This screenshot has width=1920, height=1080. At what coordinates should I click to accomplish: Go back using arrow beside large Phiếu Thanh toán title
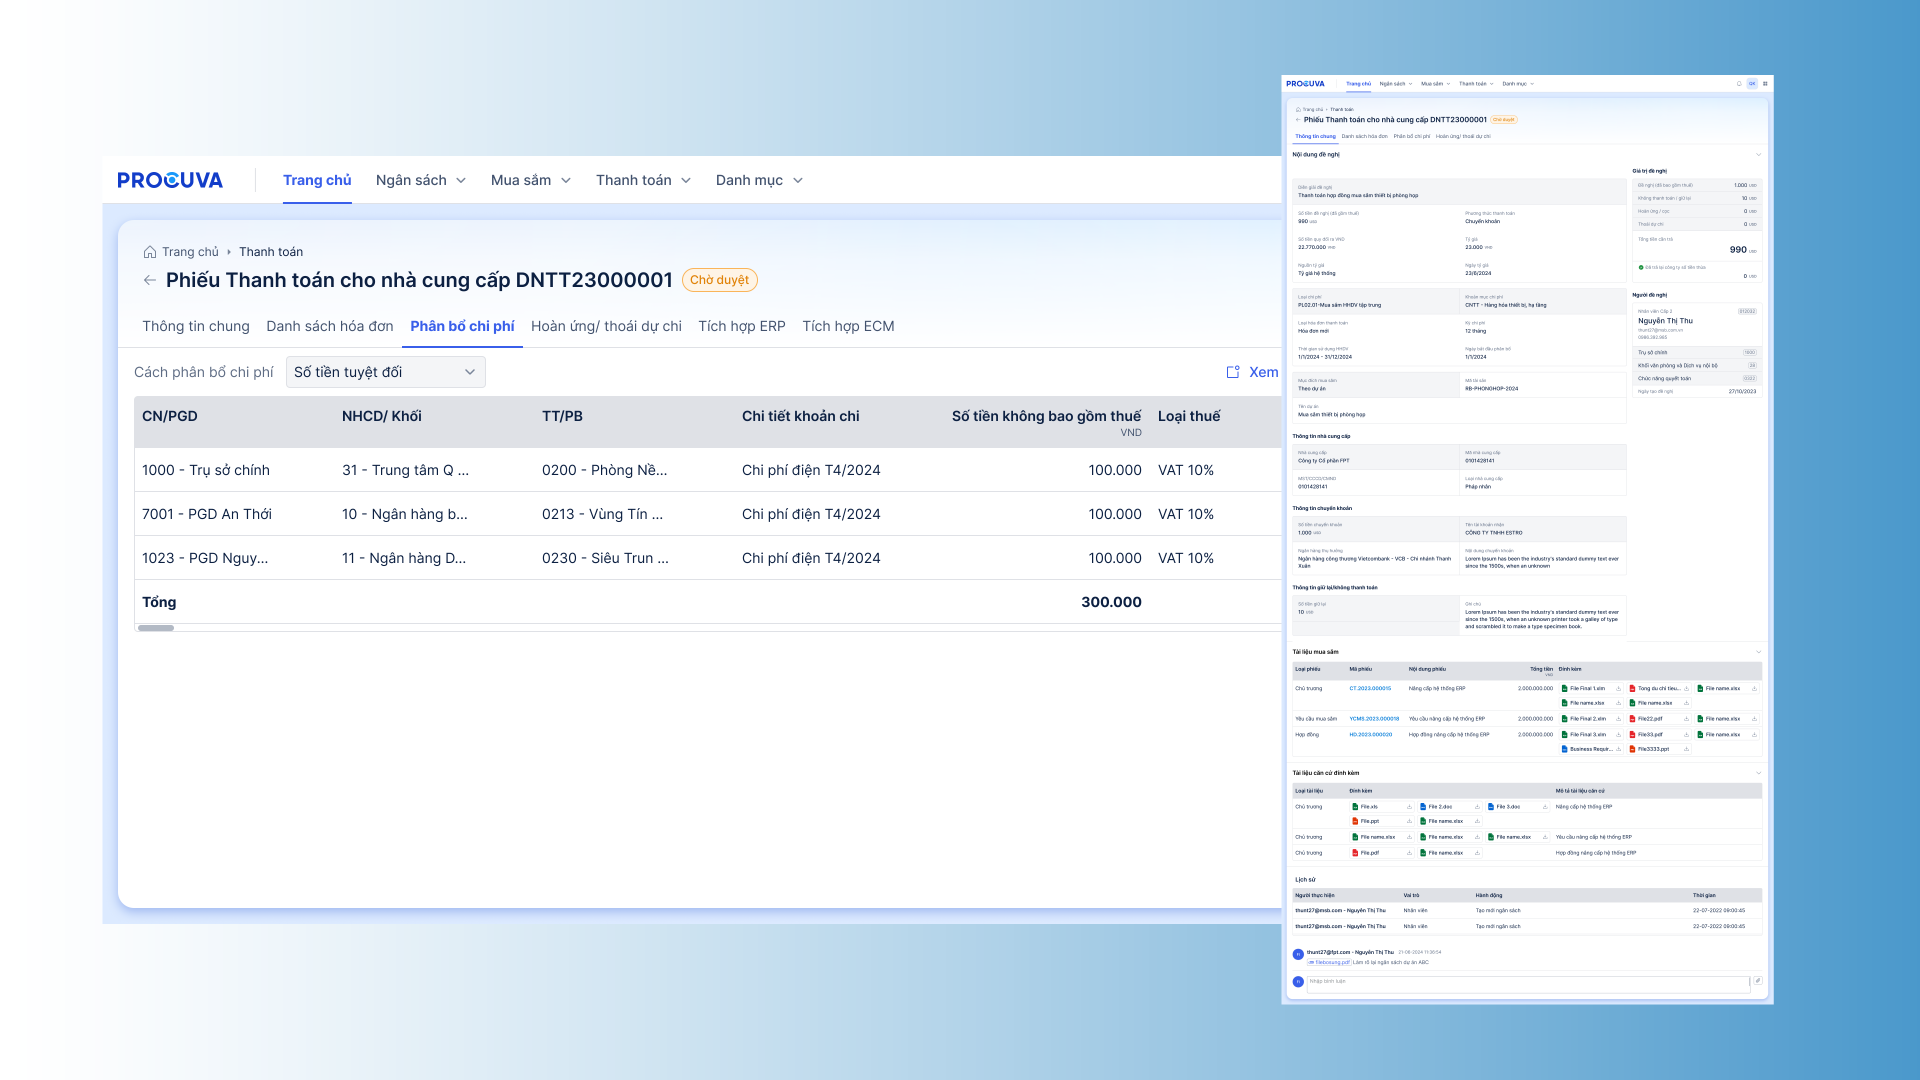coord(150,280)
